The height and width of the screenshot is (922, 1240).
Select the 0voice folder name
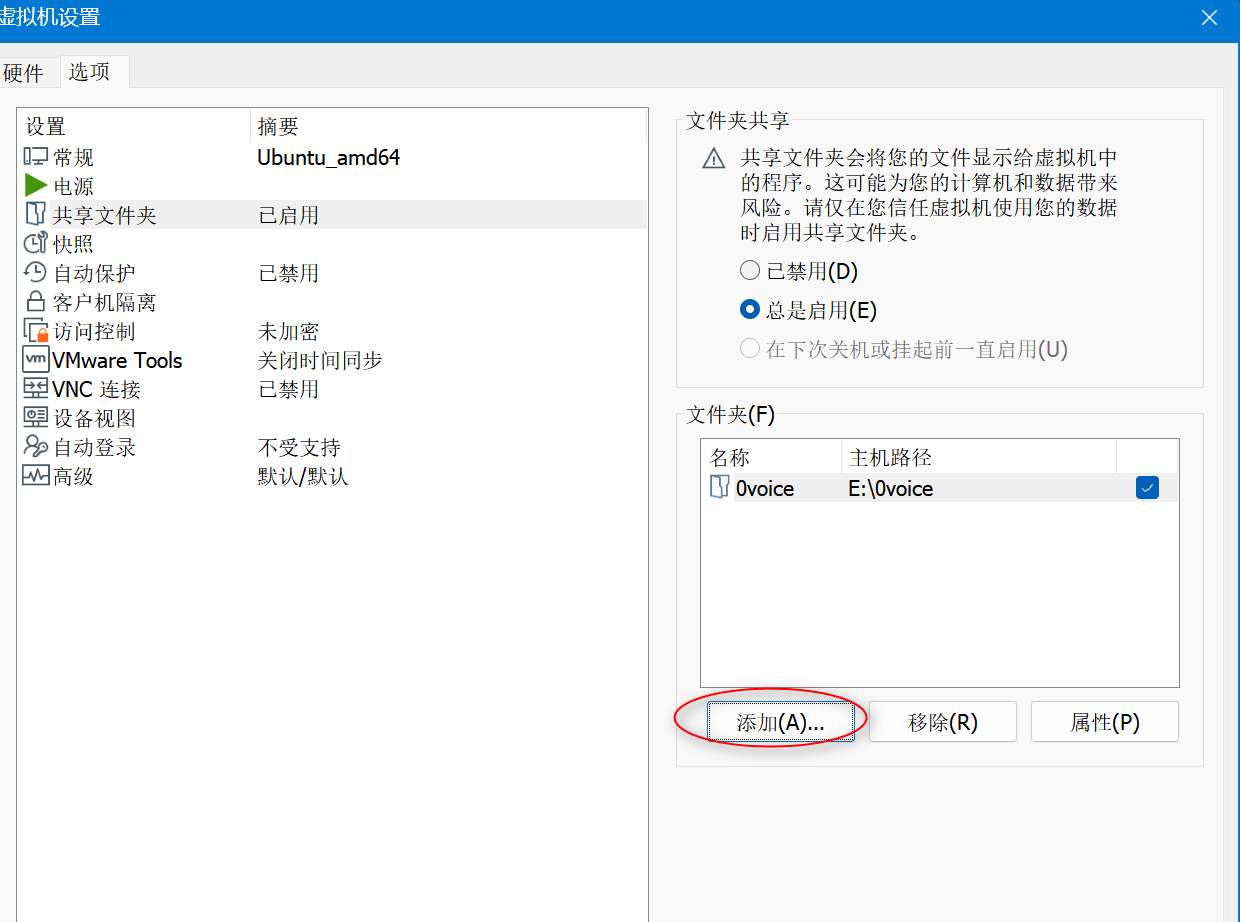(765, 488)
